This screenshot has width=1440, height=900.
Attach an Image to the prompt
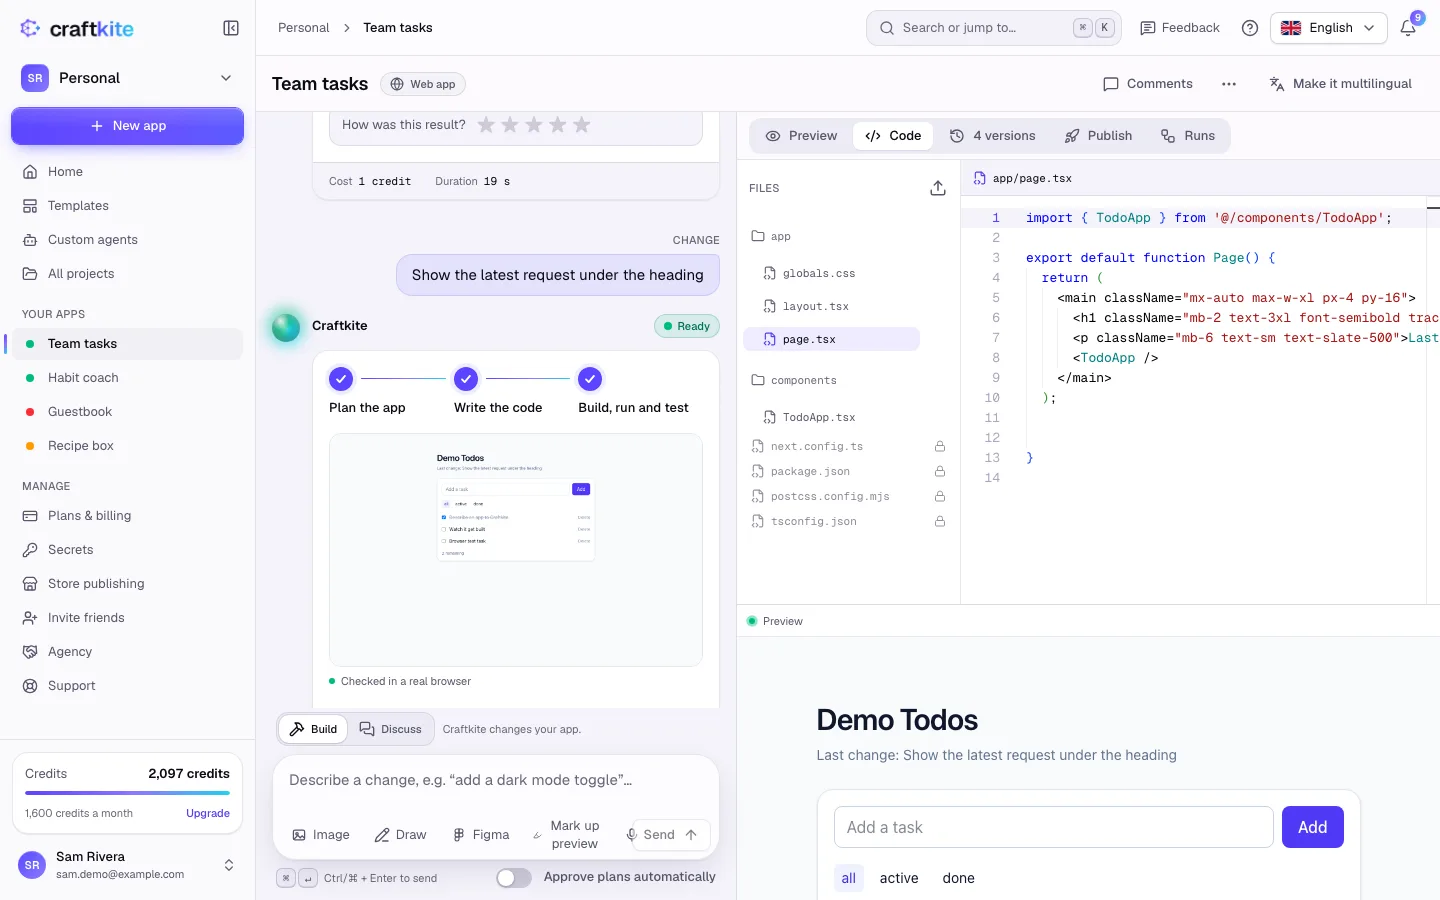321,835
